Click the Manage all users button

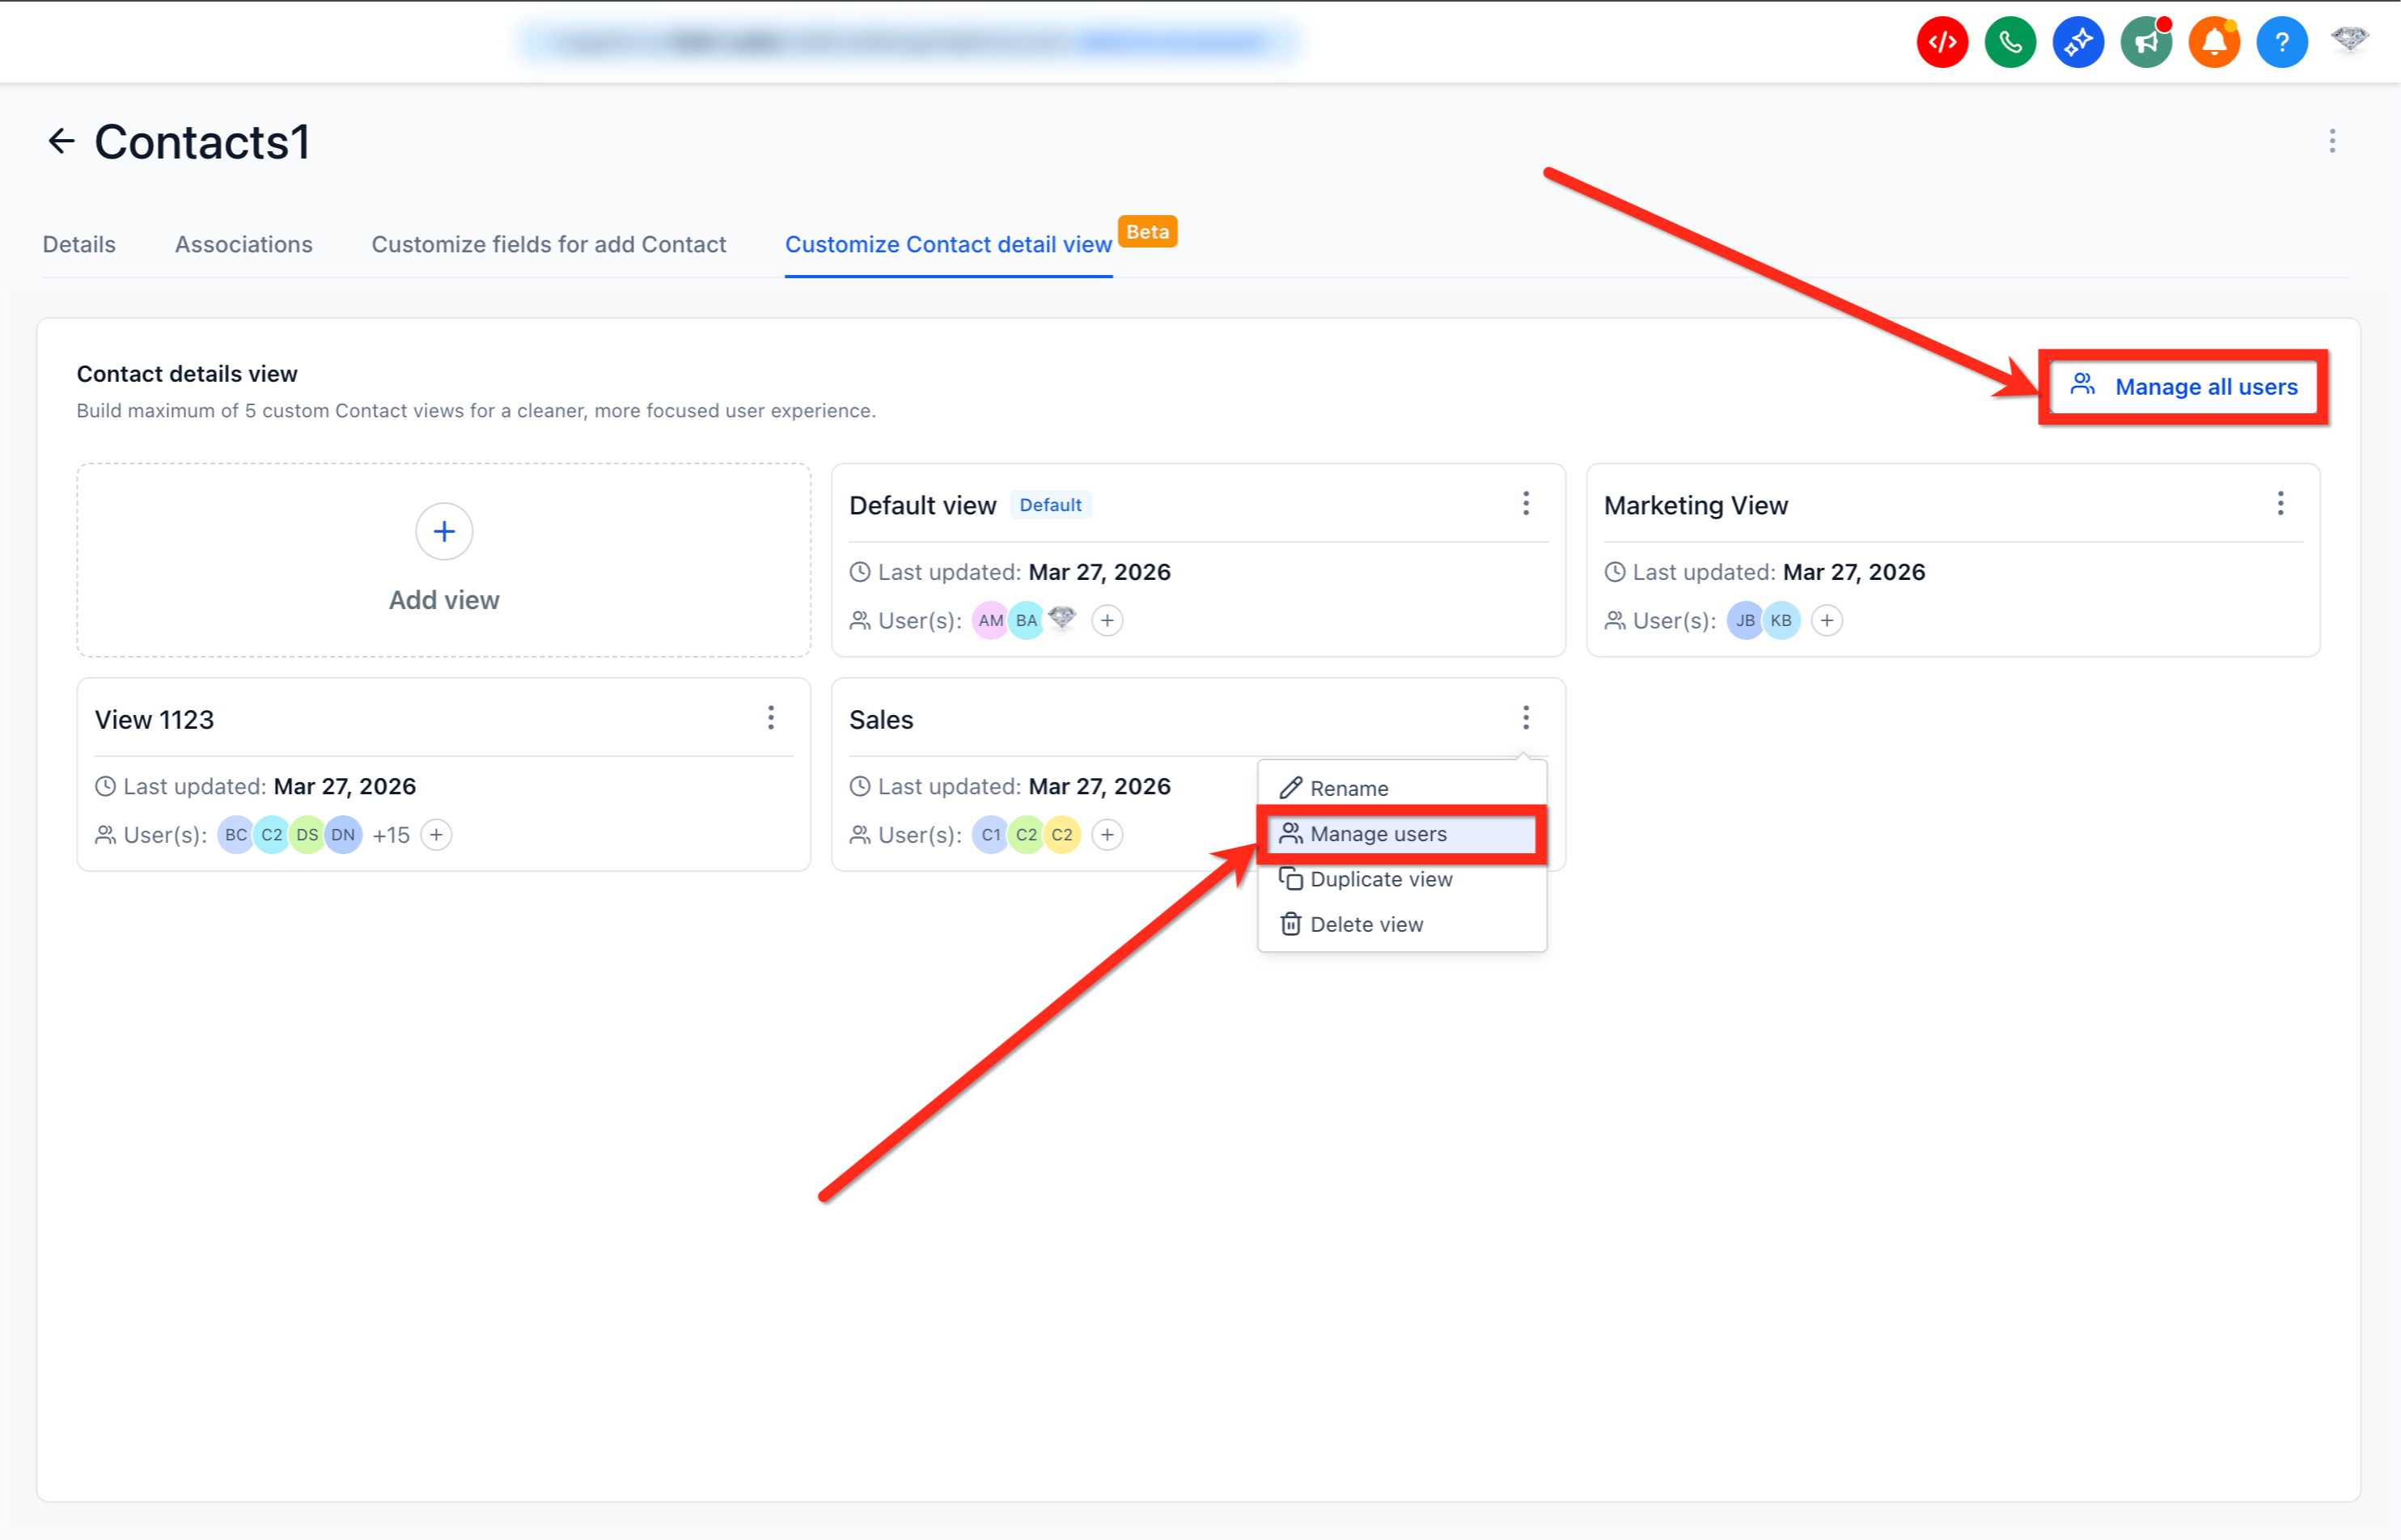(2183, 387)
